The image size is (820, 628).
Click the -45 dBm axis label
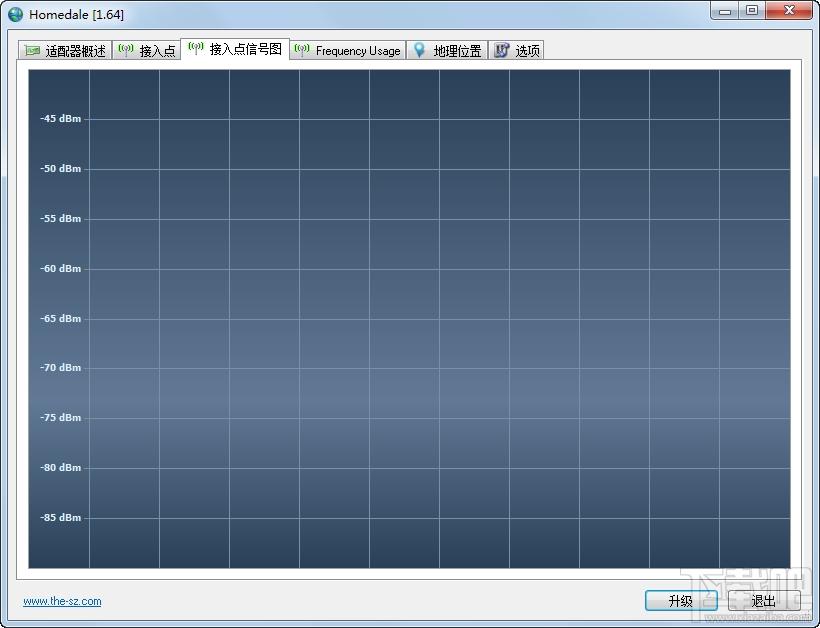coord(60,119)
